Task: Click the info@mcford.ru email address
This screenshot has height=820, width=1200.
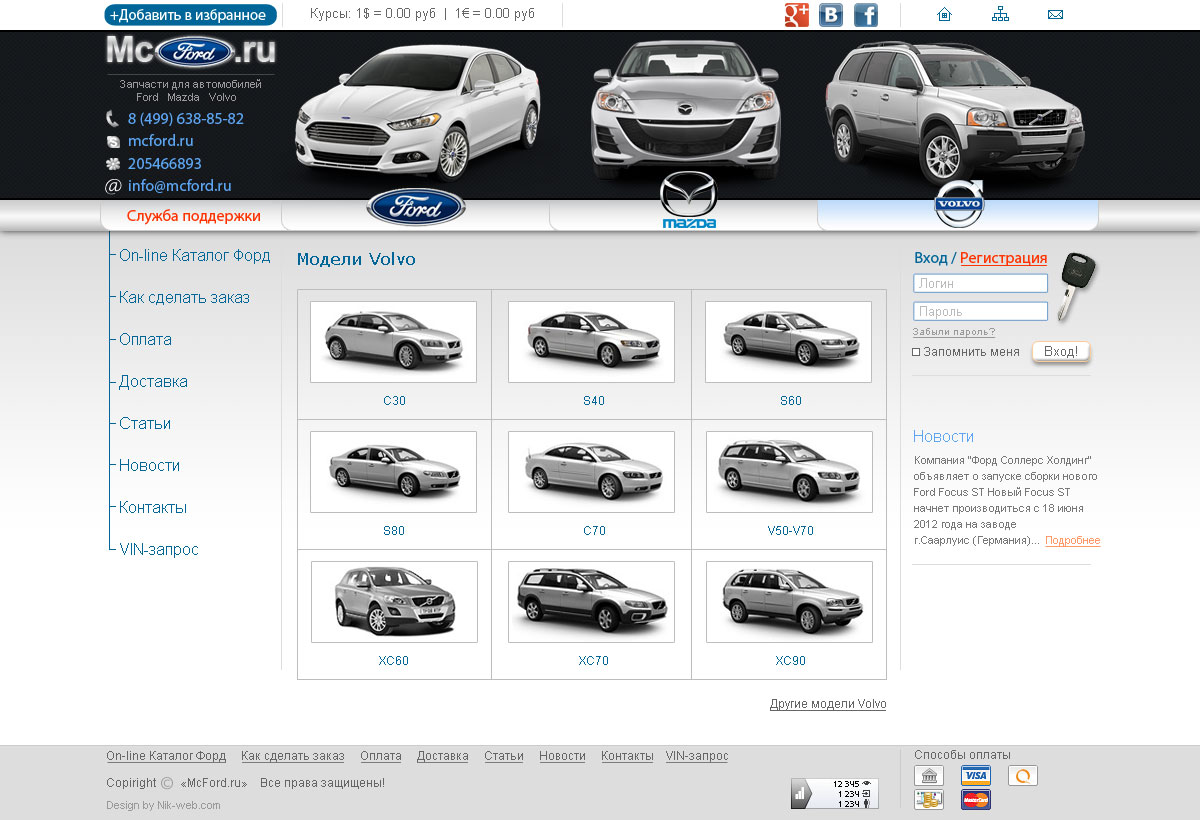Action: click(179, 186)
